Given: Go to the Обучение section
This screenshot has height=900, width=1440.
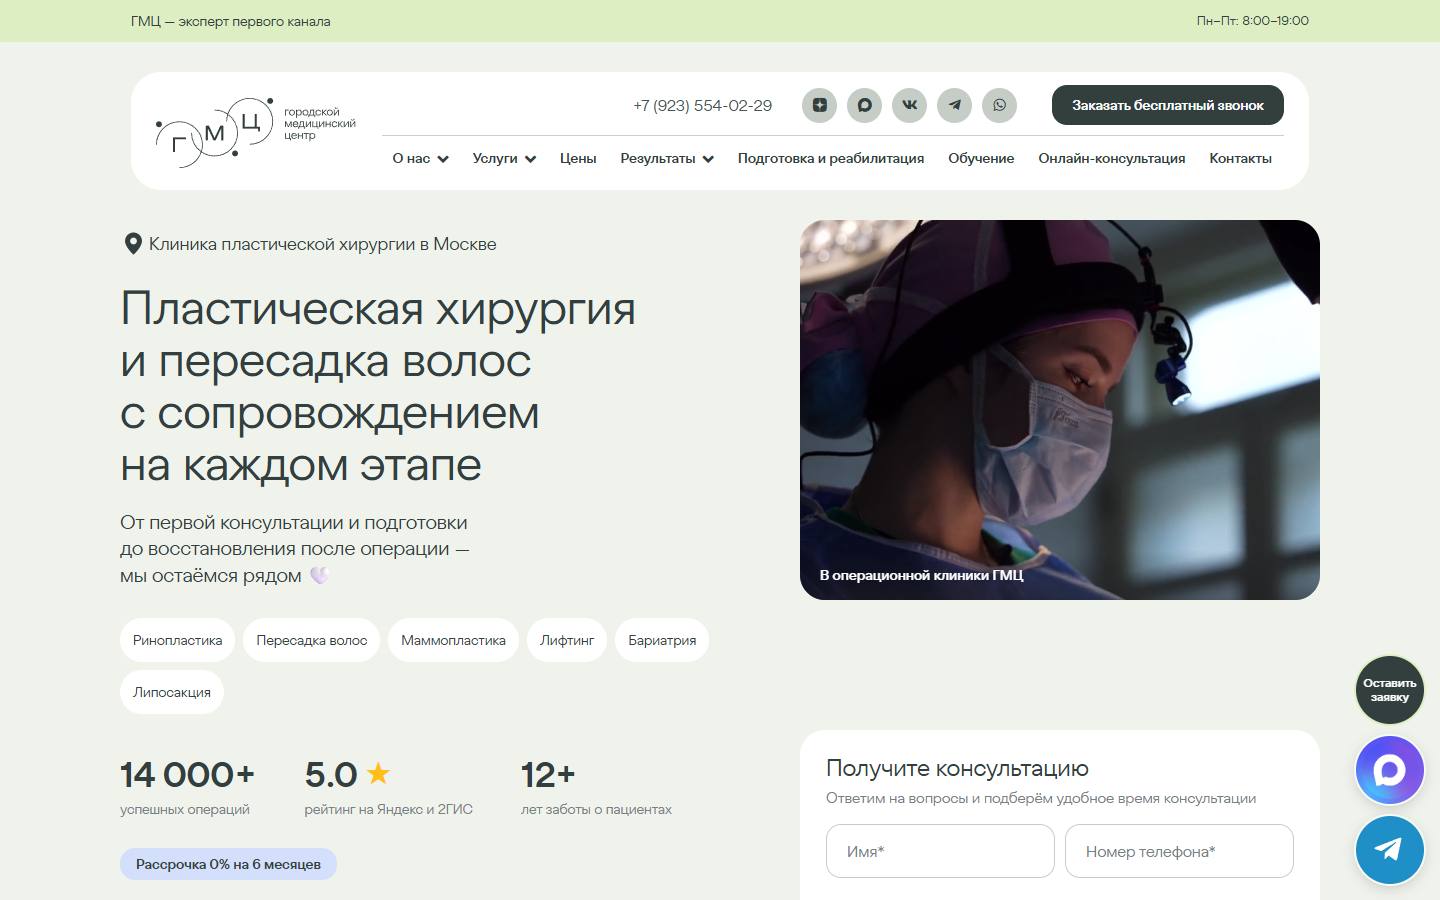Looking at the screenshot, I should pyautogui.click(x=981, y=158).
